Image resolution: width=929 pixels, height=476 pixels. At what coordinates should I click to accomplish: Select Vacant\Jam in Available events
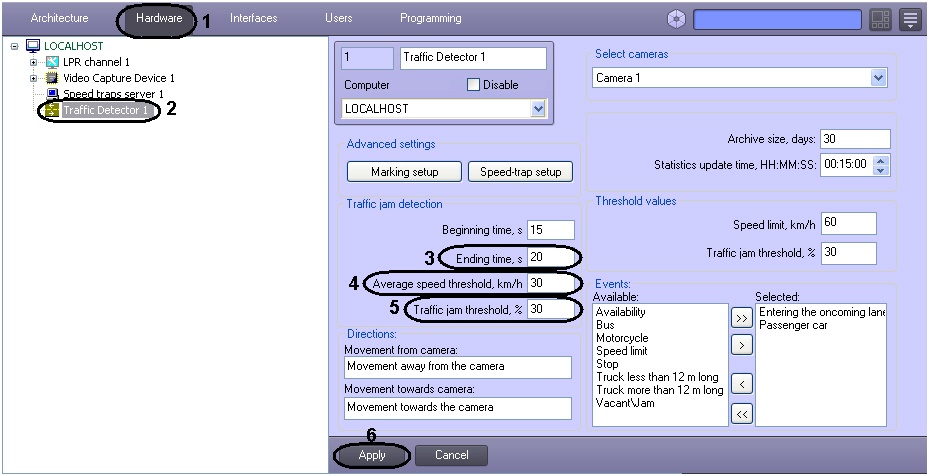(x=625, y=403)
